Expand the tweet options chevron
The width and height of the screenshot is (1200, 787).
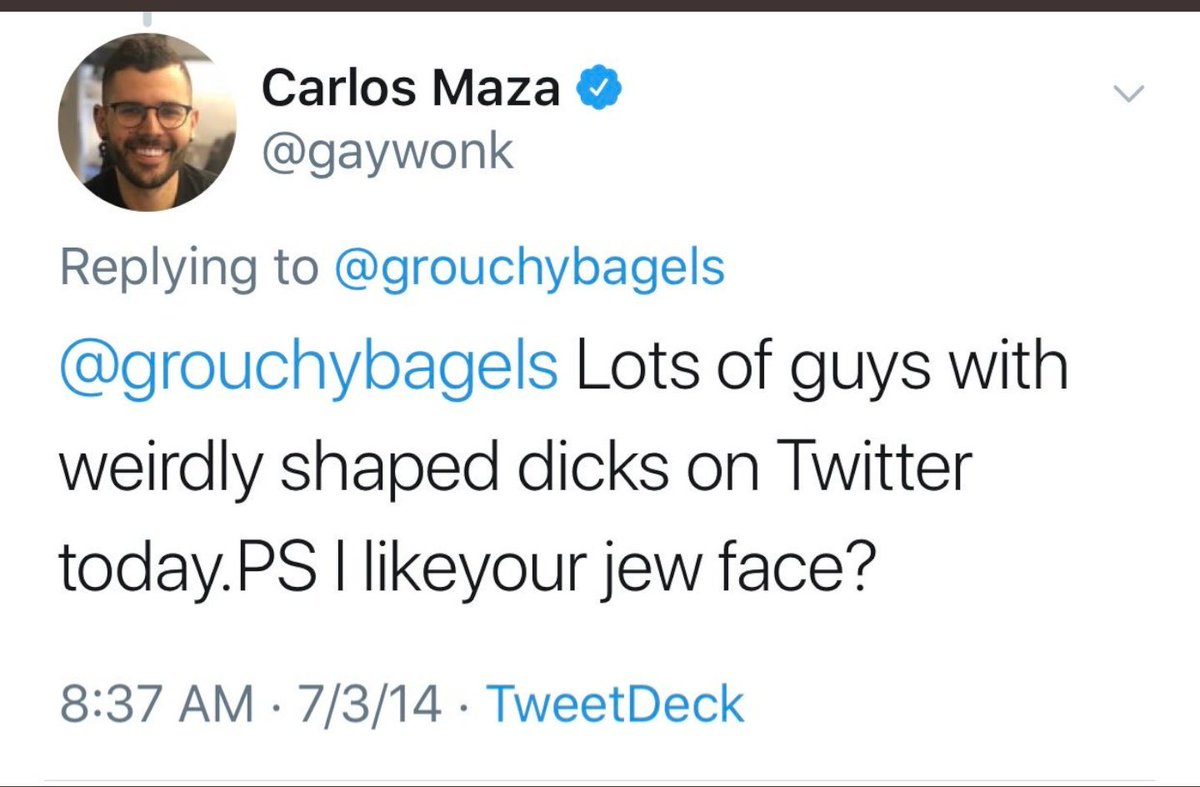tap(1128, 95)
